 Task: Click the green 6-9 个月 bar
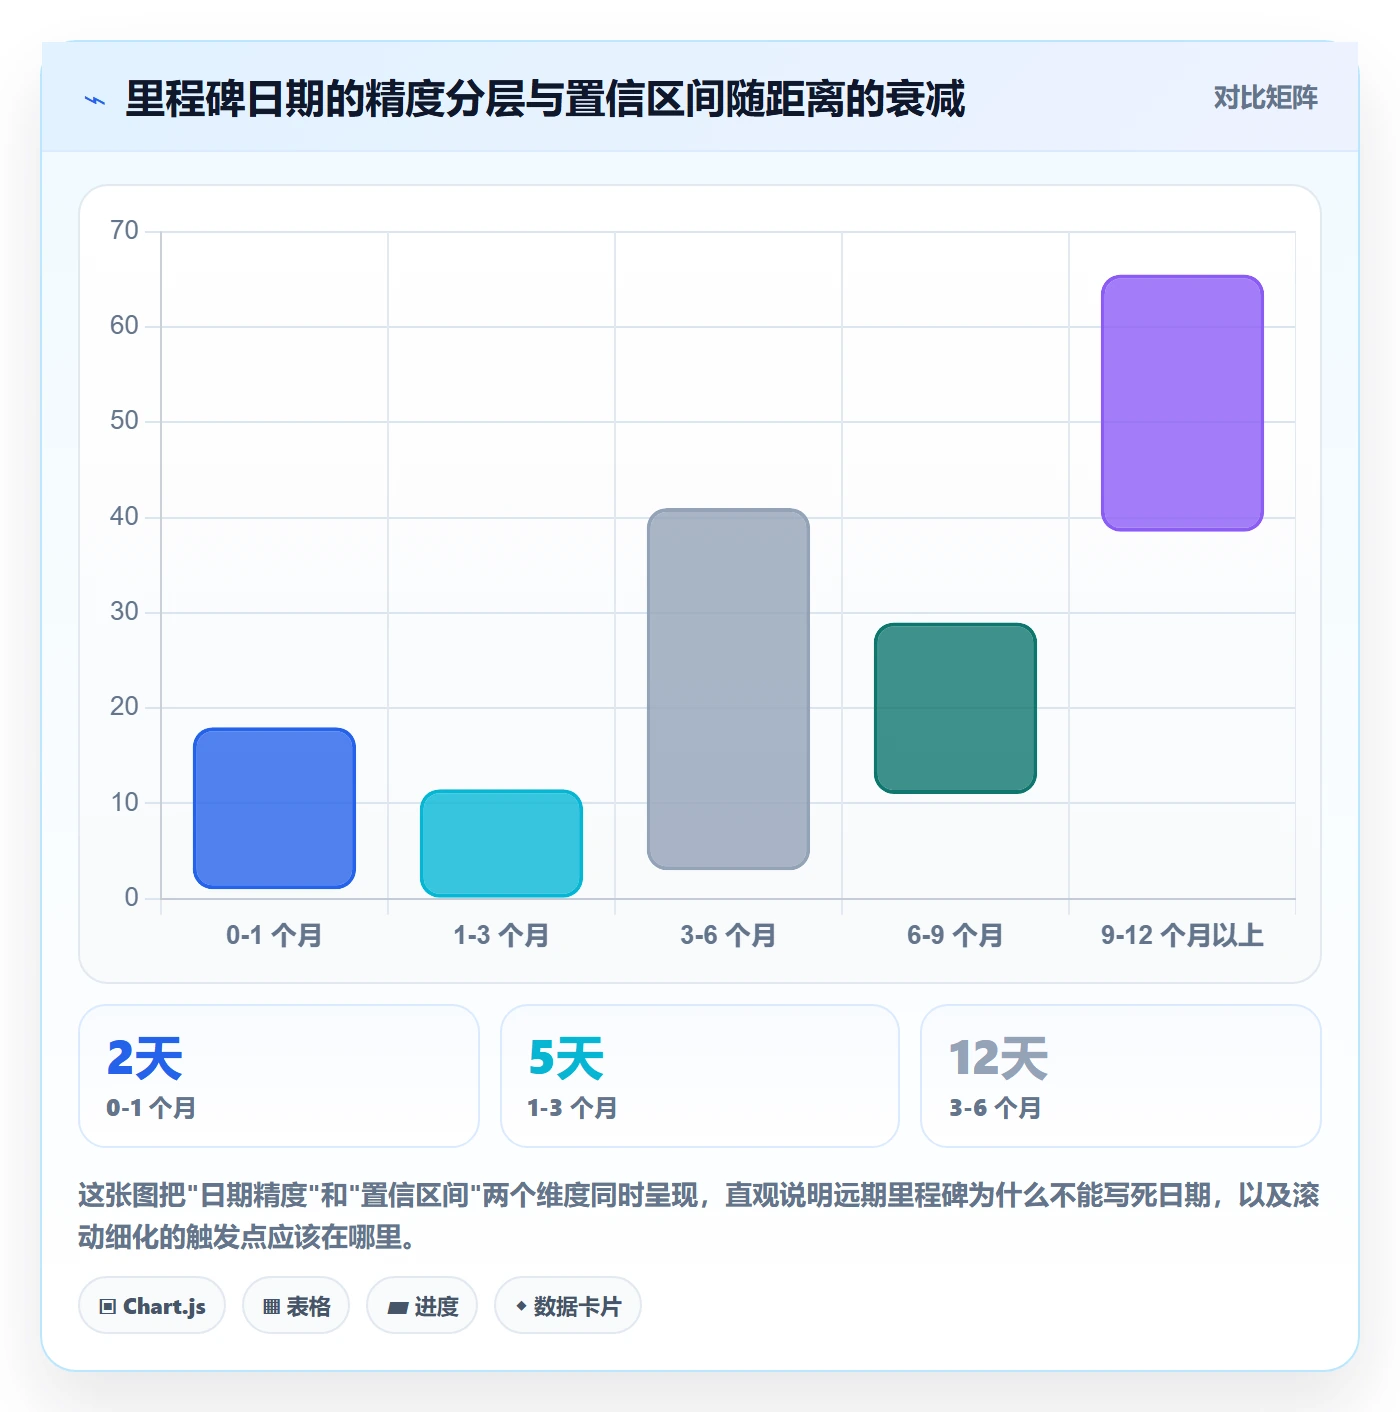pos(955,708)
